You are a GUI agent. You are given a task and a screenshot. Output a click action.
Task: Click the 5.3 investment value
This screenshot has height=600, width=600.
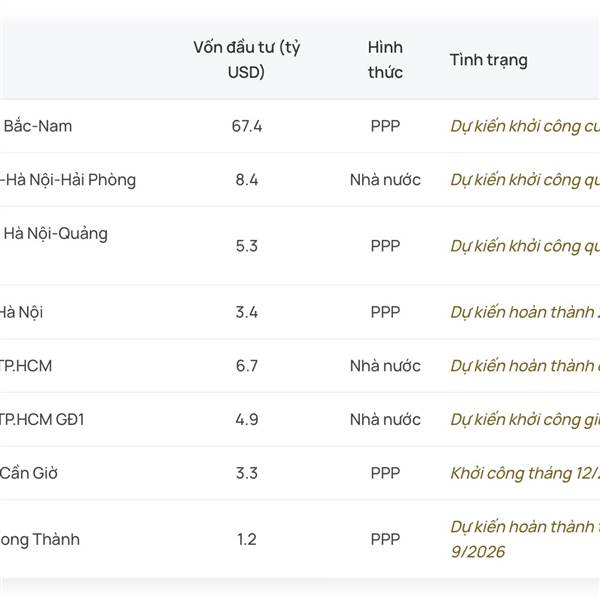coord(246,246)
